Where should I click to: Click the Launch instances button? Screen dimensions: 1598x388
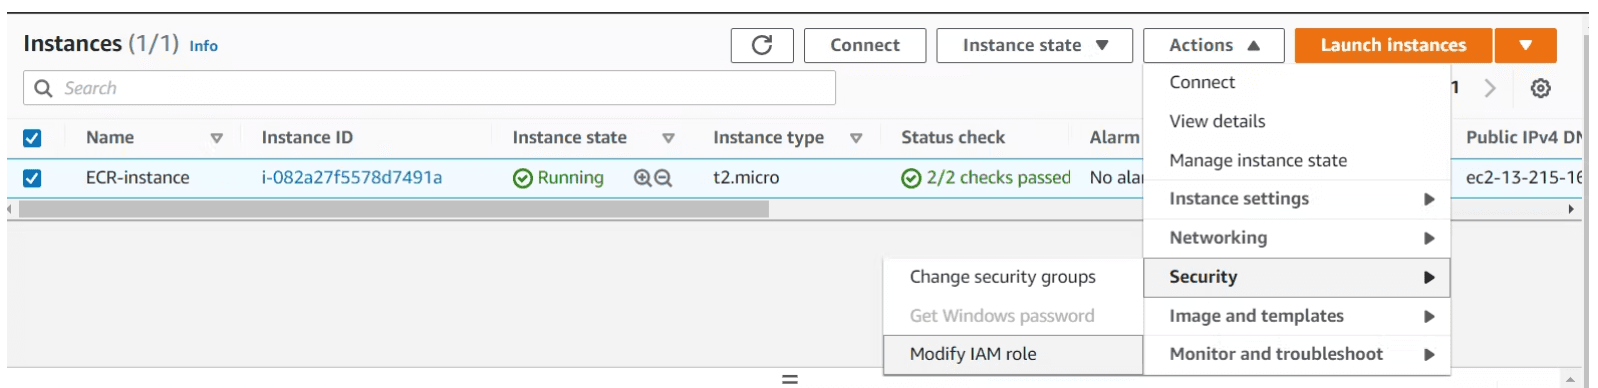point(1393,45)
